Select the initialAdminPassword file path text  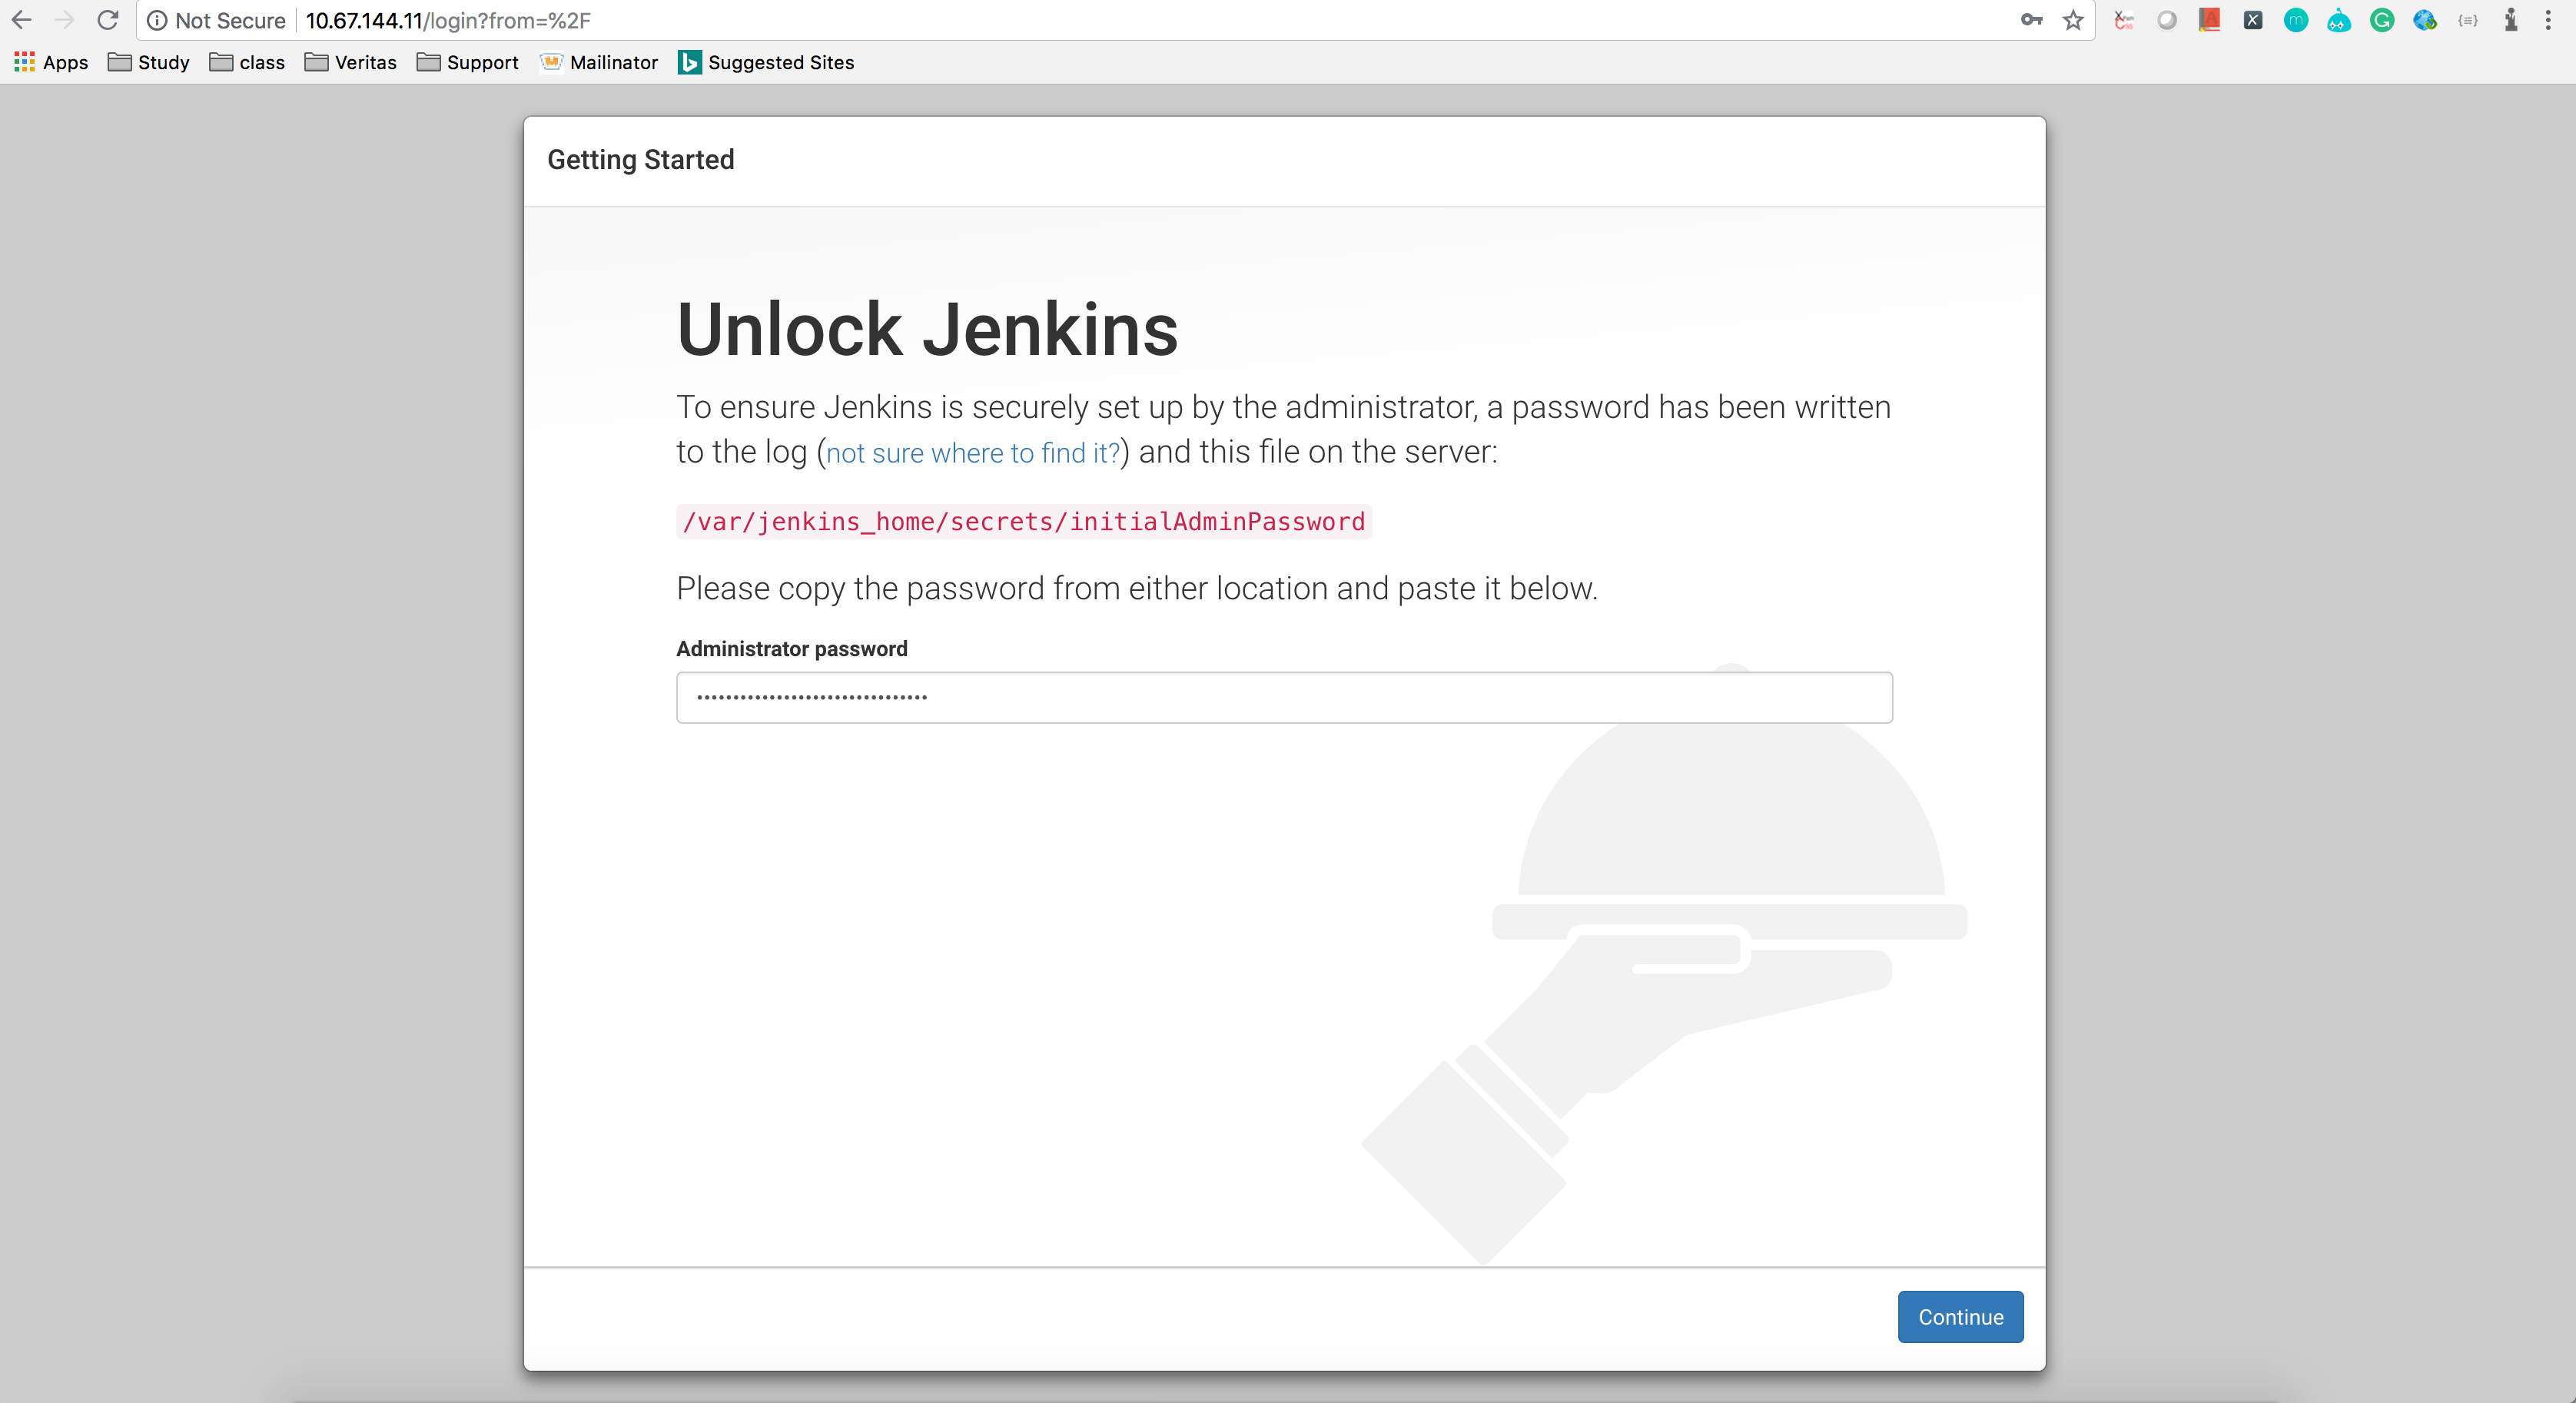click(x=1024, y=521)
